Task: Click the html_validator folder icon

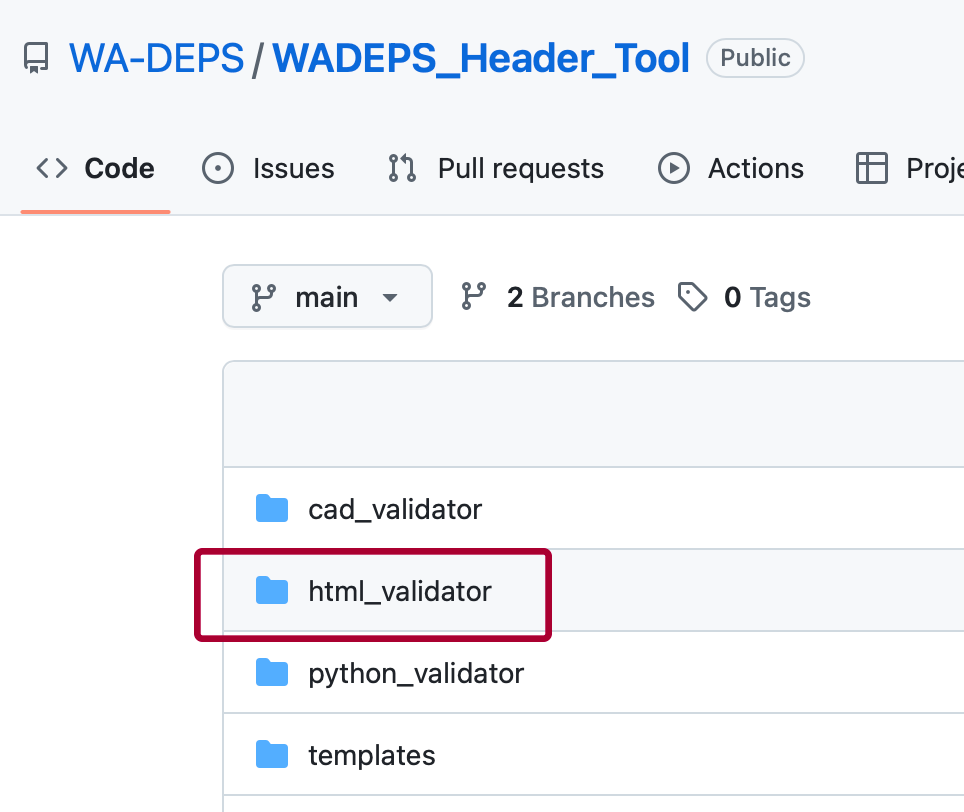Action: pos(271,590)
